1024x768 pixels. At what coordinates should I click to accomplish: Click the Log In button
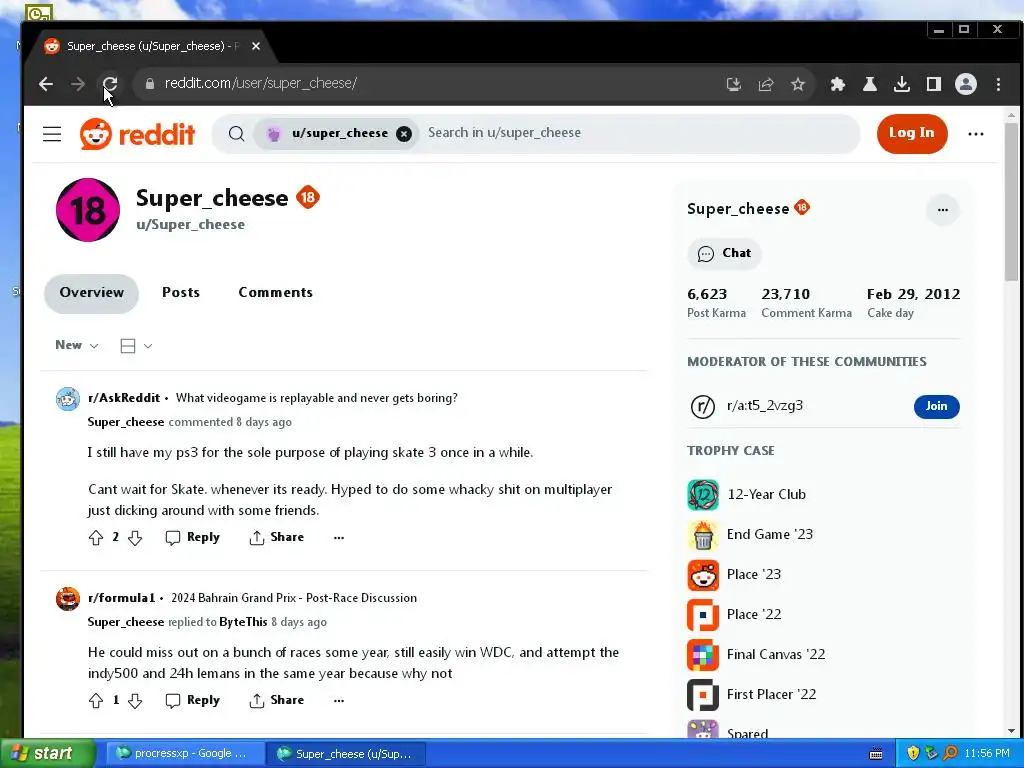pyautogui.click(x=912, y=133)
